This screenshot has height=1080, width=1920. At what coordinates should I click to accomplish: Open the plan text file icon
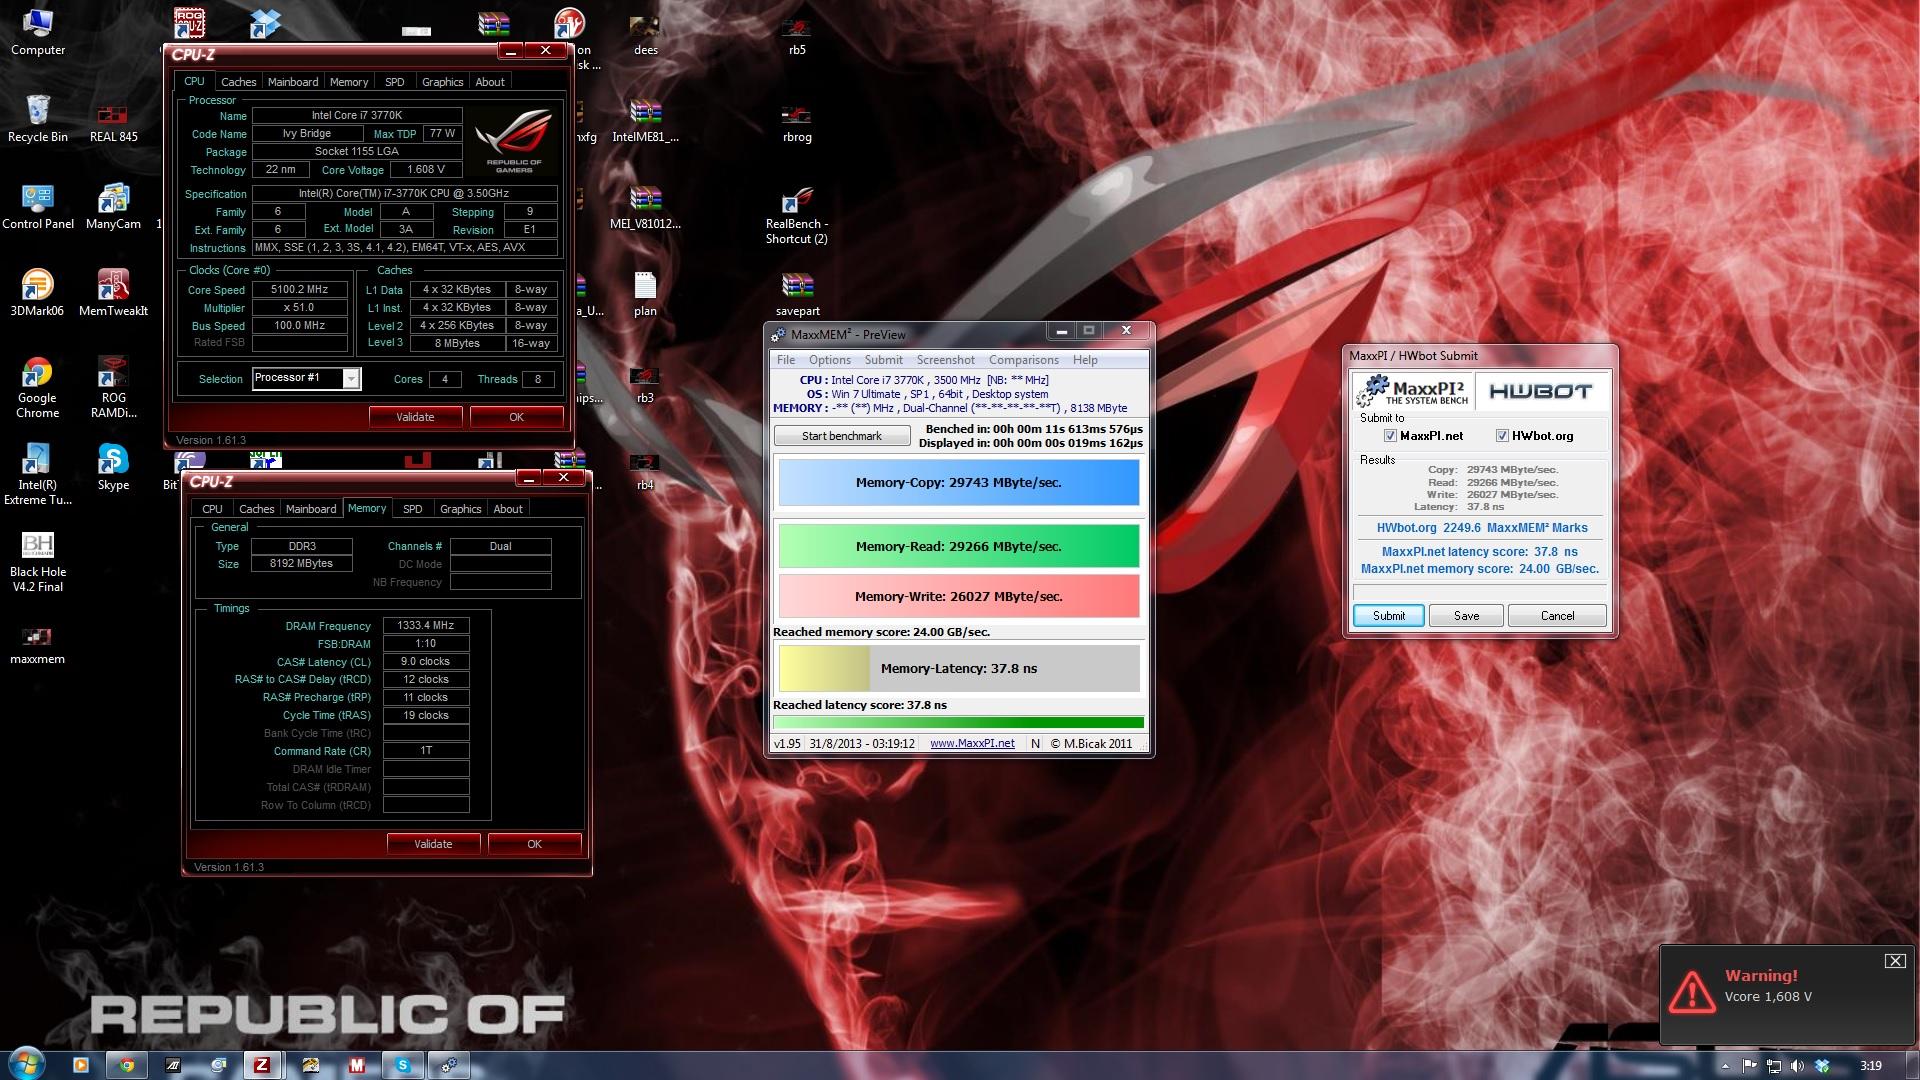(x=645, y=294)
